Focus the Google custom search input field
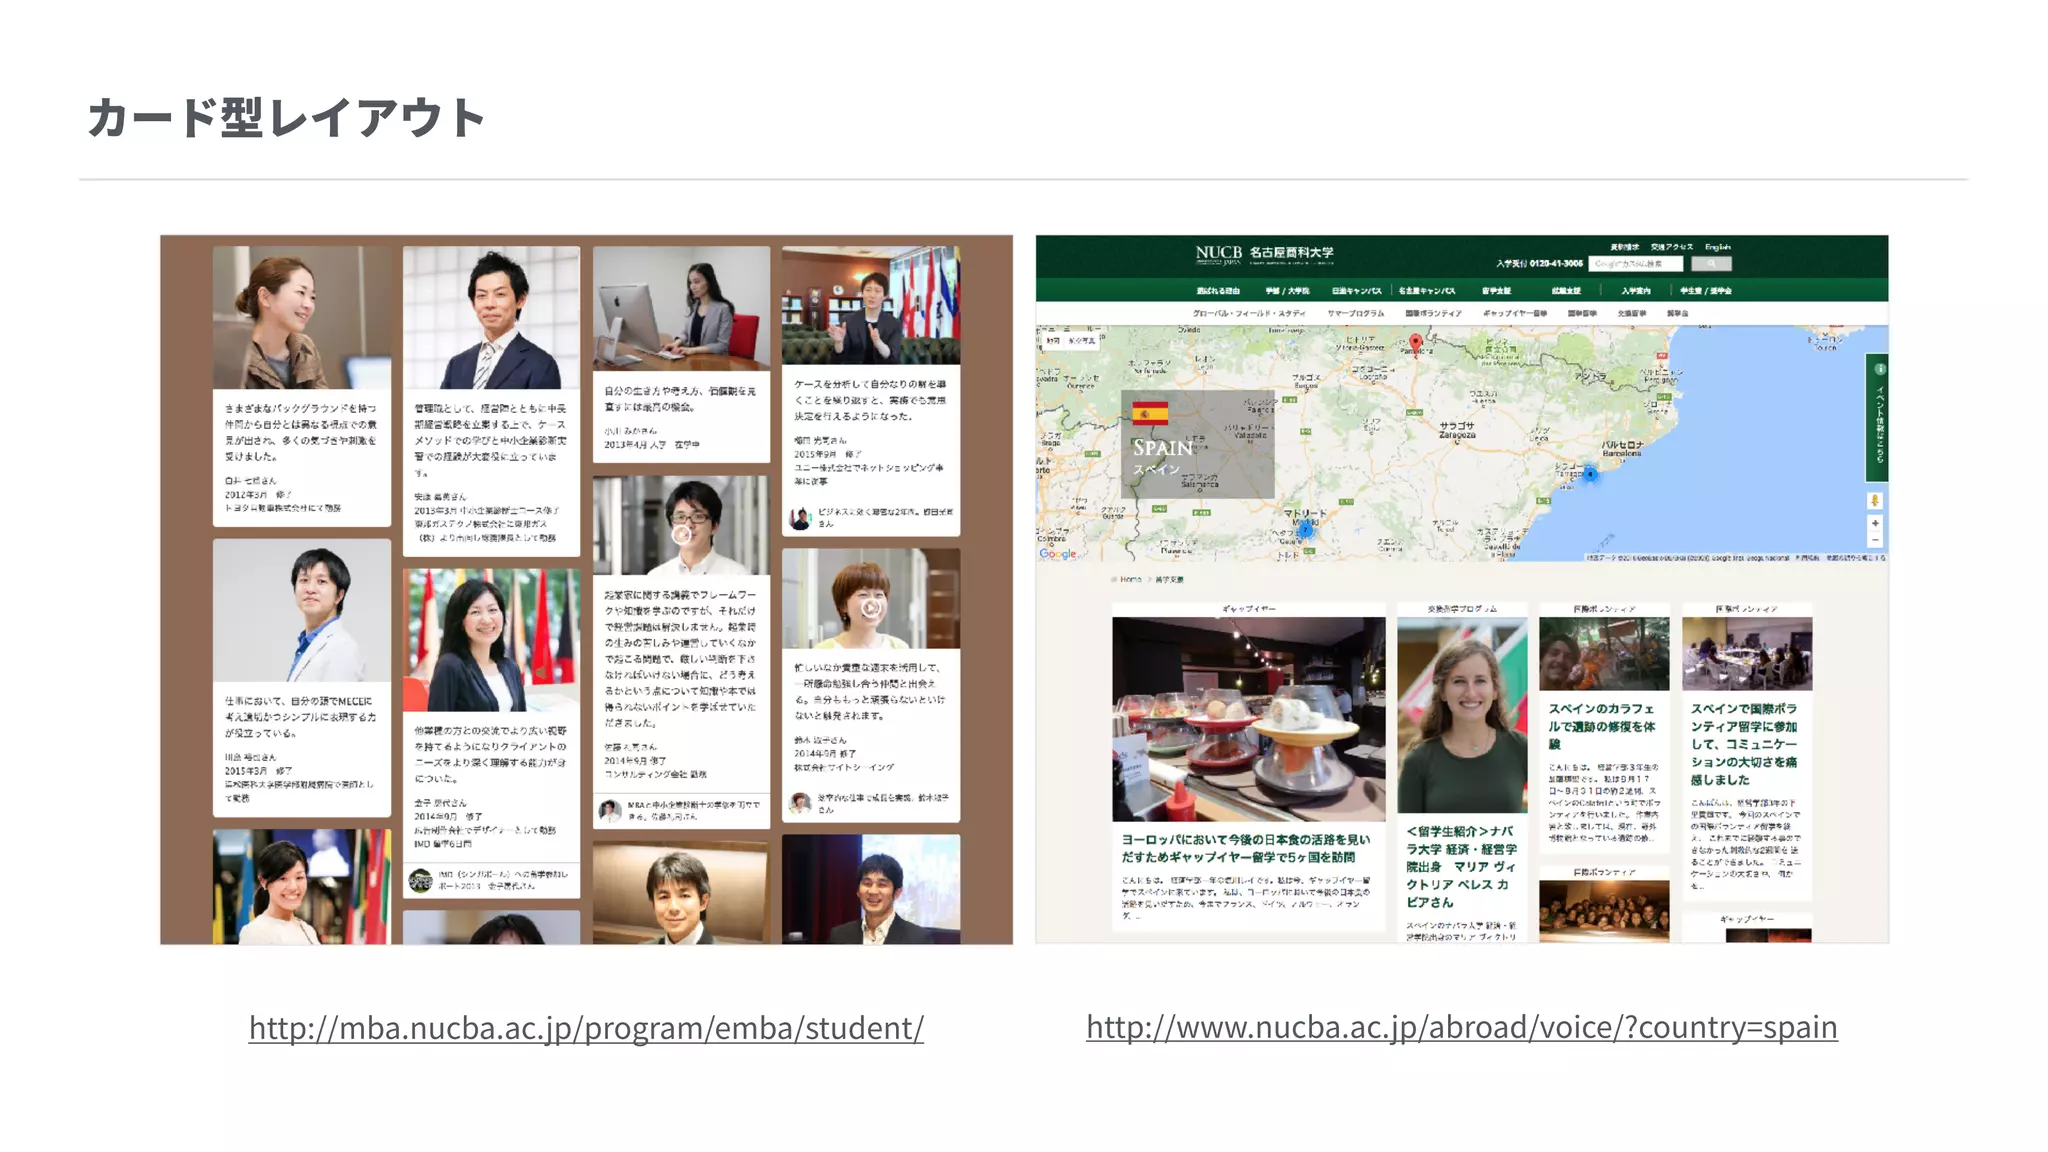 pyautogui.click(x=1636, y=264)
